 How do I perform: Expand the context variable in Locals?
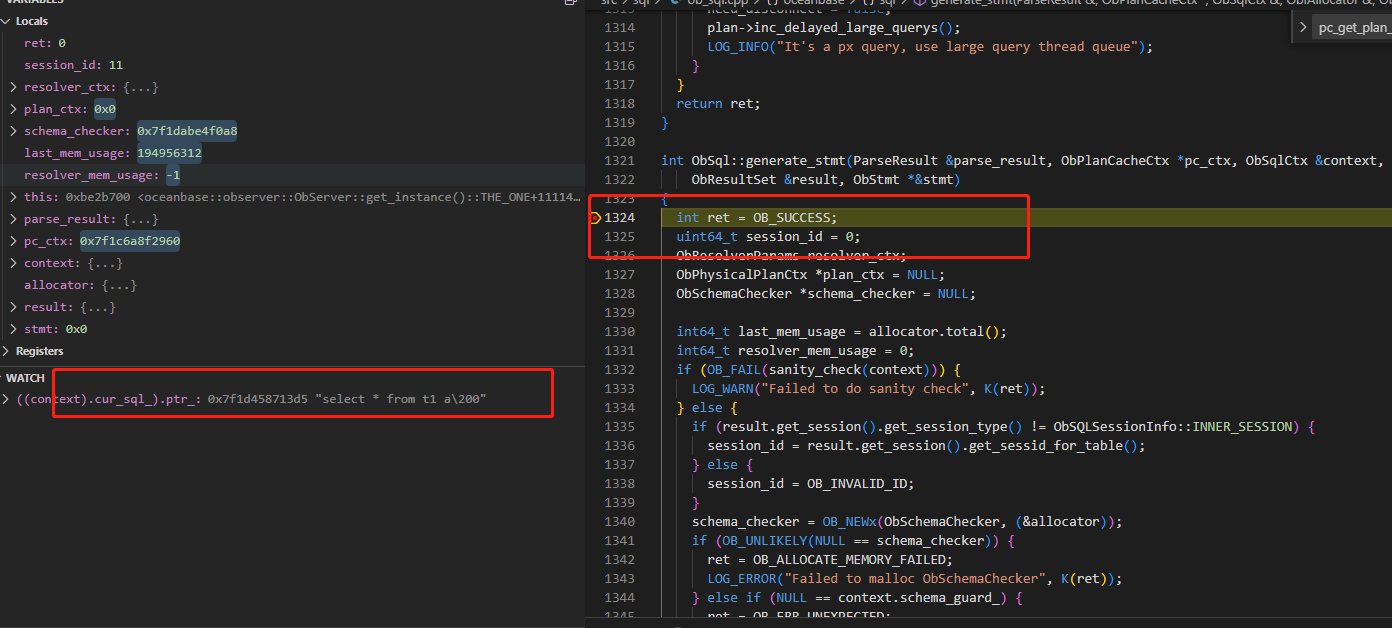14,263
